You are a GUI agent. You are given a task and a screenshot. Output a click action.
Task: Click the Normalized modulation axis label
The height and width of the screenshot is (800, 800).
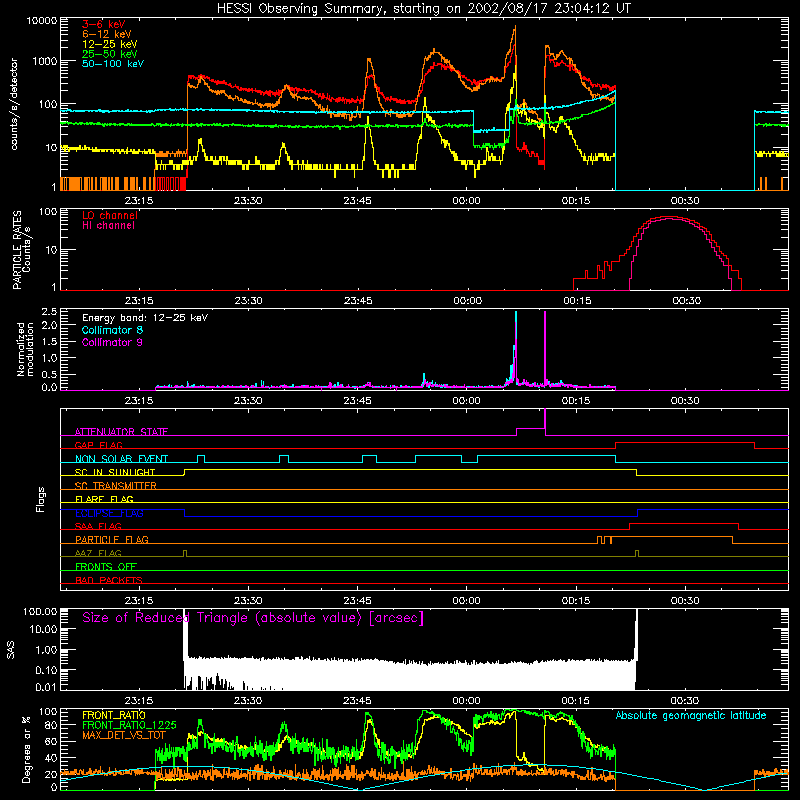pos(26,349)
